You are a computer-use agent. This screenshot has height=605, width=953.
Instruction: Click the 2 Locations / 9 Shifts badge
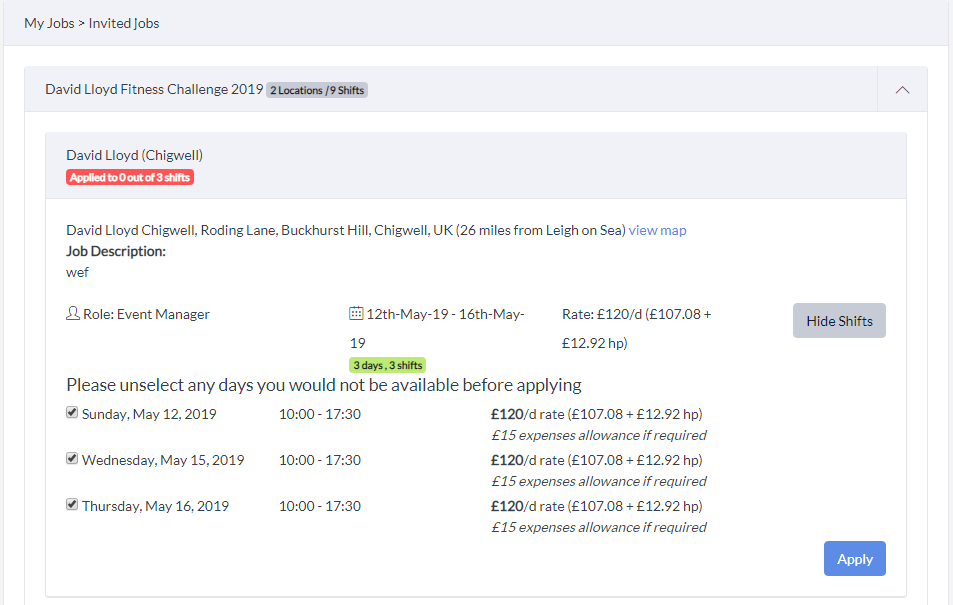pos(317,90)
